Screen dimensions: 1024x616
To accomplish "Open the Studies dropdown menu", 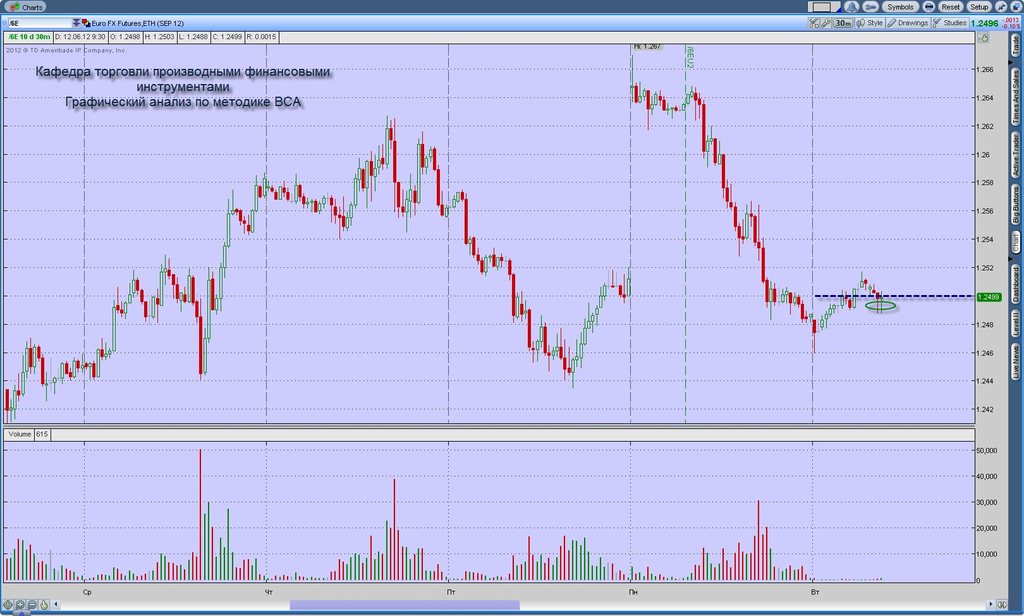I will coord(950,23).
